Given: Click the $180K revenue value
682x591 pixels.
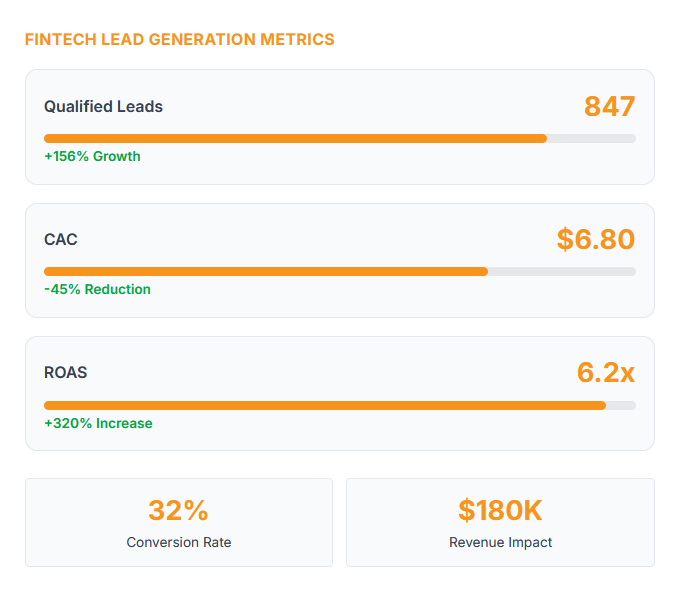Looking at the screenshot, I should click(500, 510).
